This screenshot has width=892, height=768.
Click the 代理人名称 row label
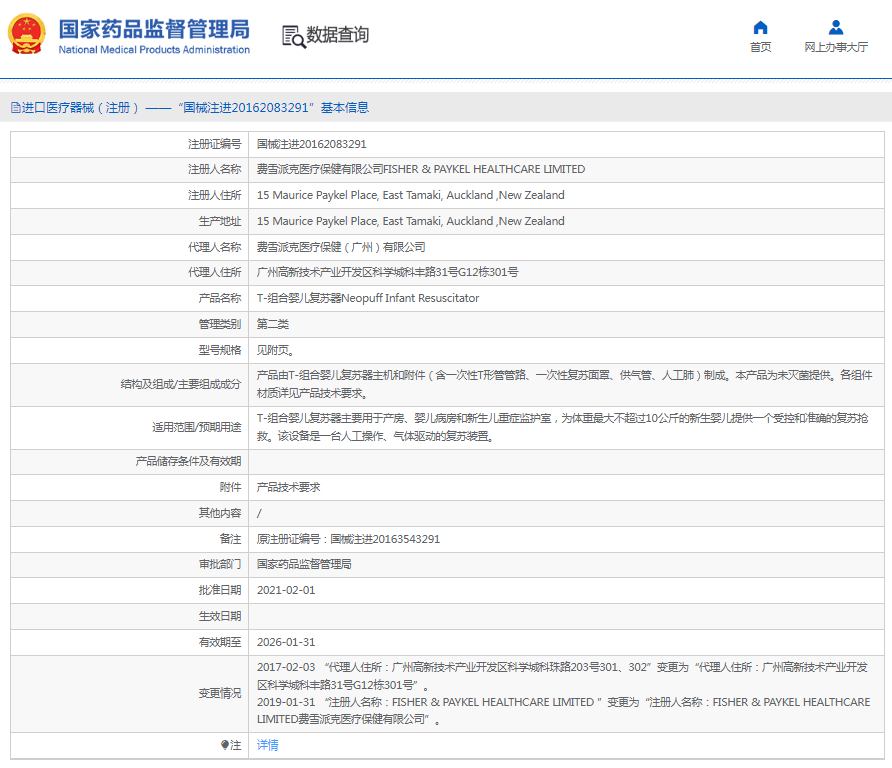(214, 247)
